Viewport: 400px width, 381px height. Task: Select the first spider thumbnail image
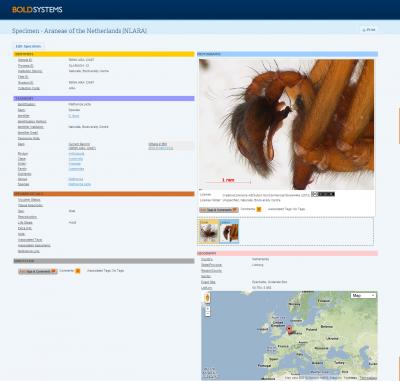click(x=209, y=231)
